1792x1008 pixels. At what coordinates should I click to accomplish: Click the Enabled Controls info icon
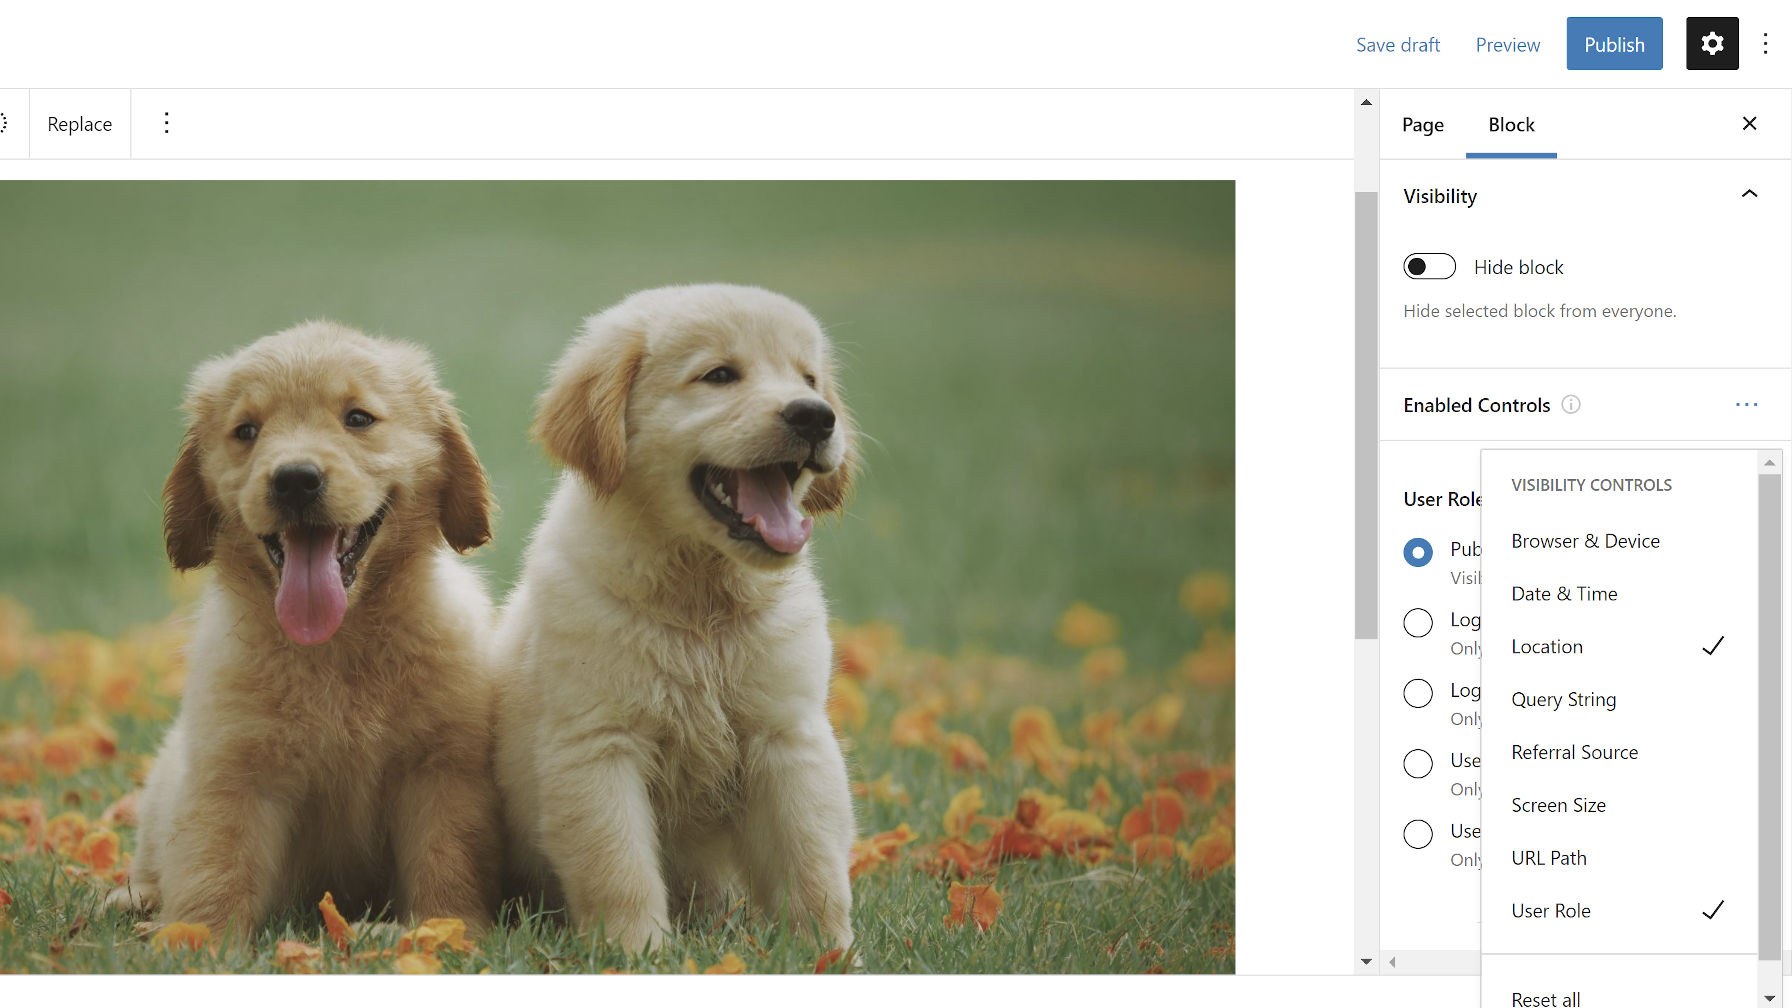coord(1571,405)
